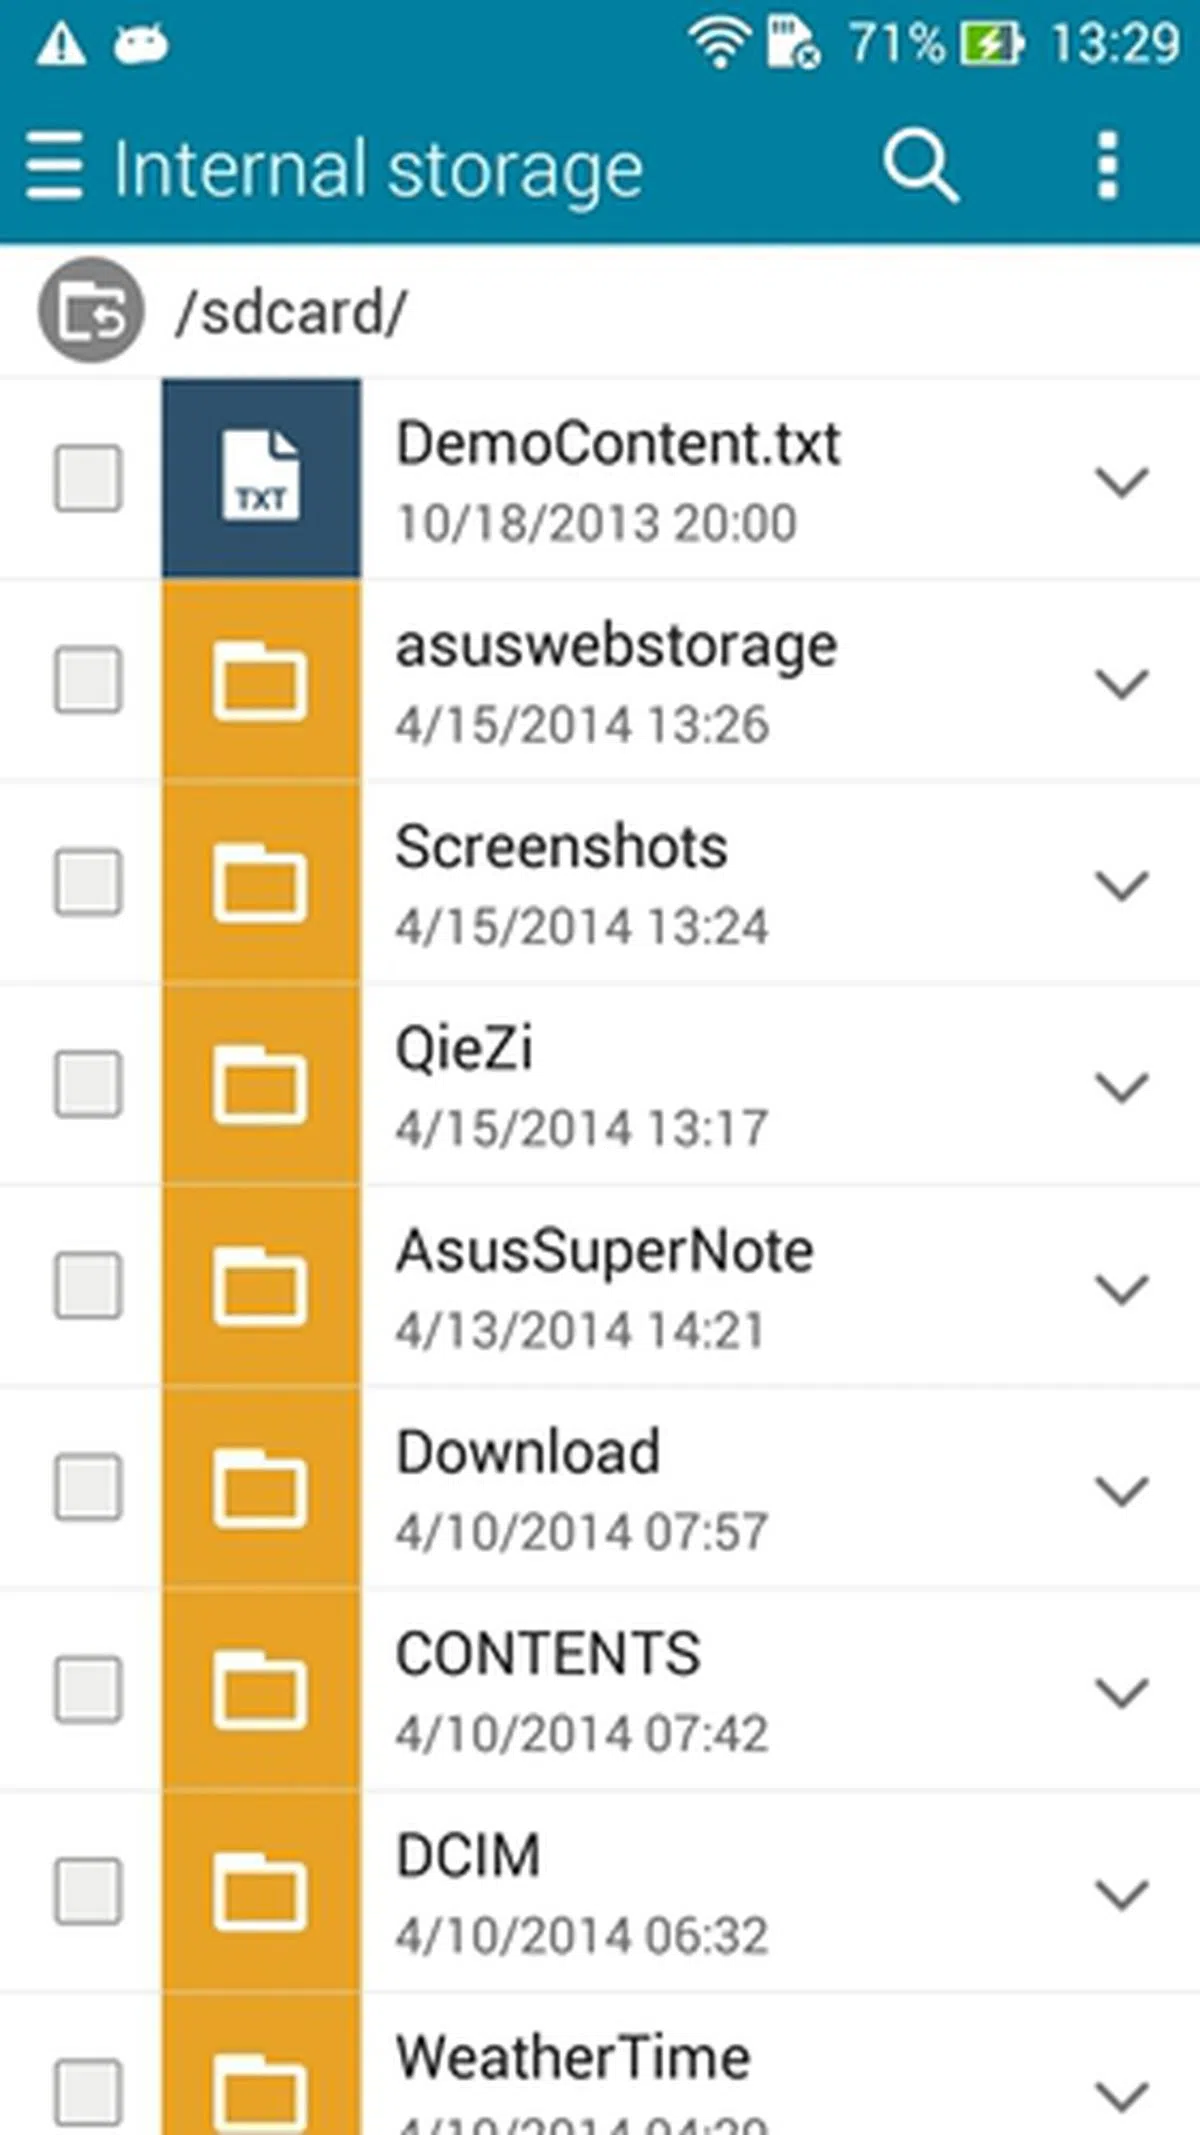The height and width of the screenshot is (2135, 1200).
Task: Tap the folder switch icon beside /sdcard/
Action: [x=91, y=311]
